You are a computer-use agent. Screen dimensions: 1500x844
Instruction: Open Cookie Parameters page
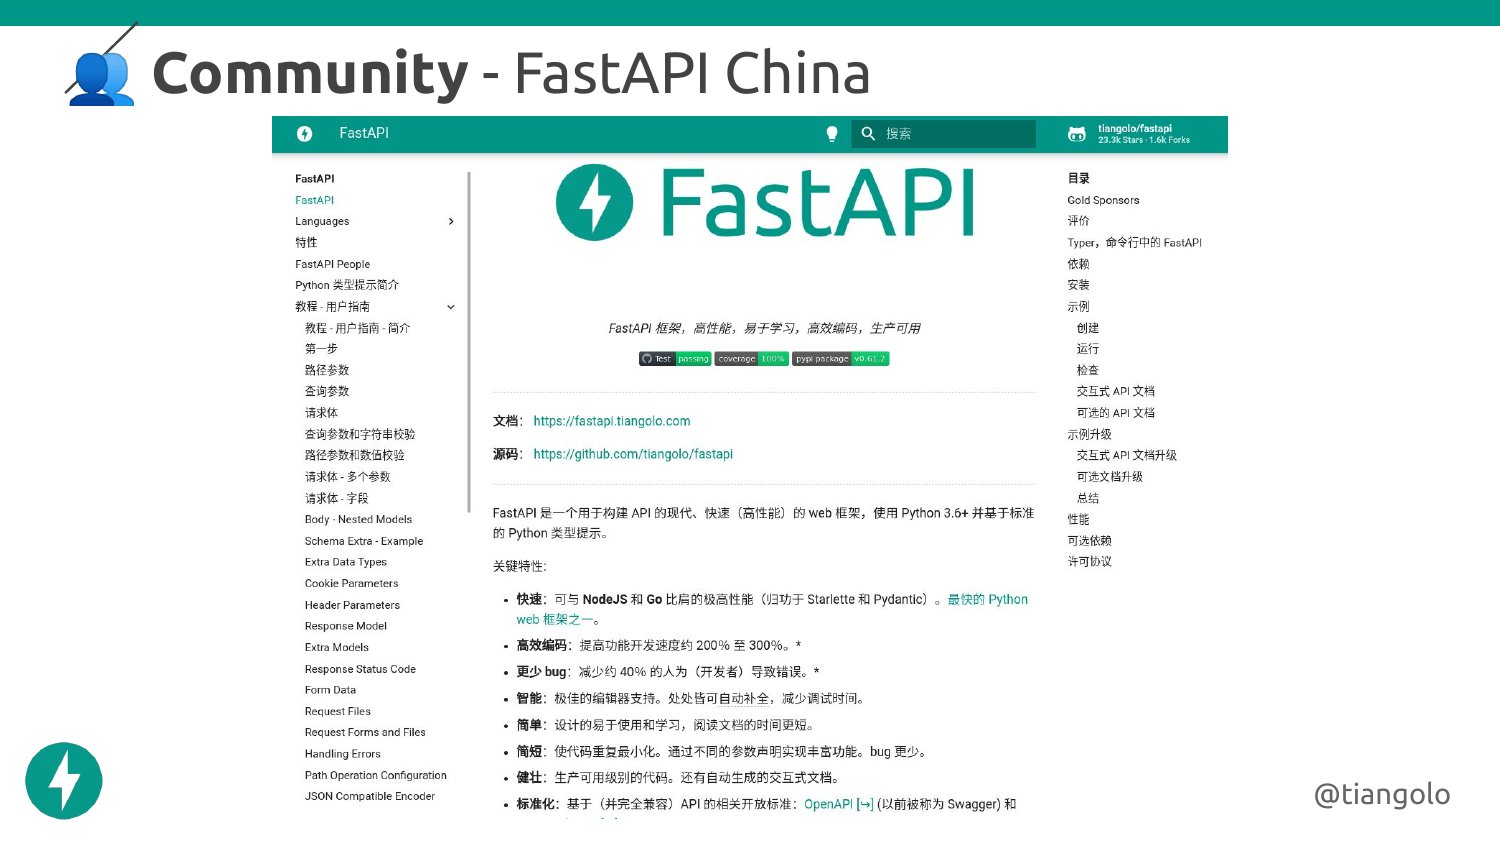(x=351, y=583)
